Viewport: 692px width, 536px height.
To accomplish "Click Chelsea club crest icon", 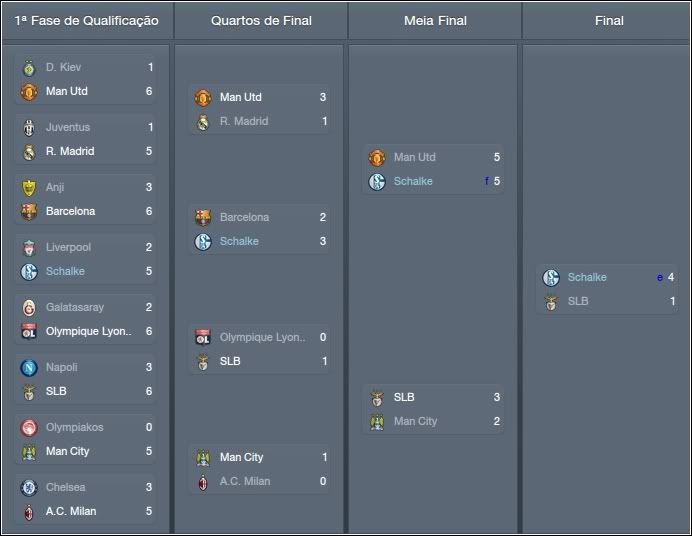I will pos(29,487).
